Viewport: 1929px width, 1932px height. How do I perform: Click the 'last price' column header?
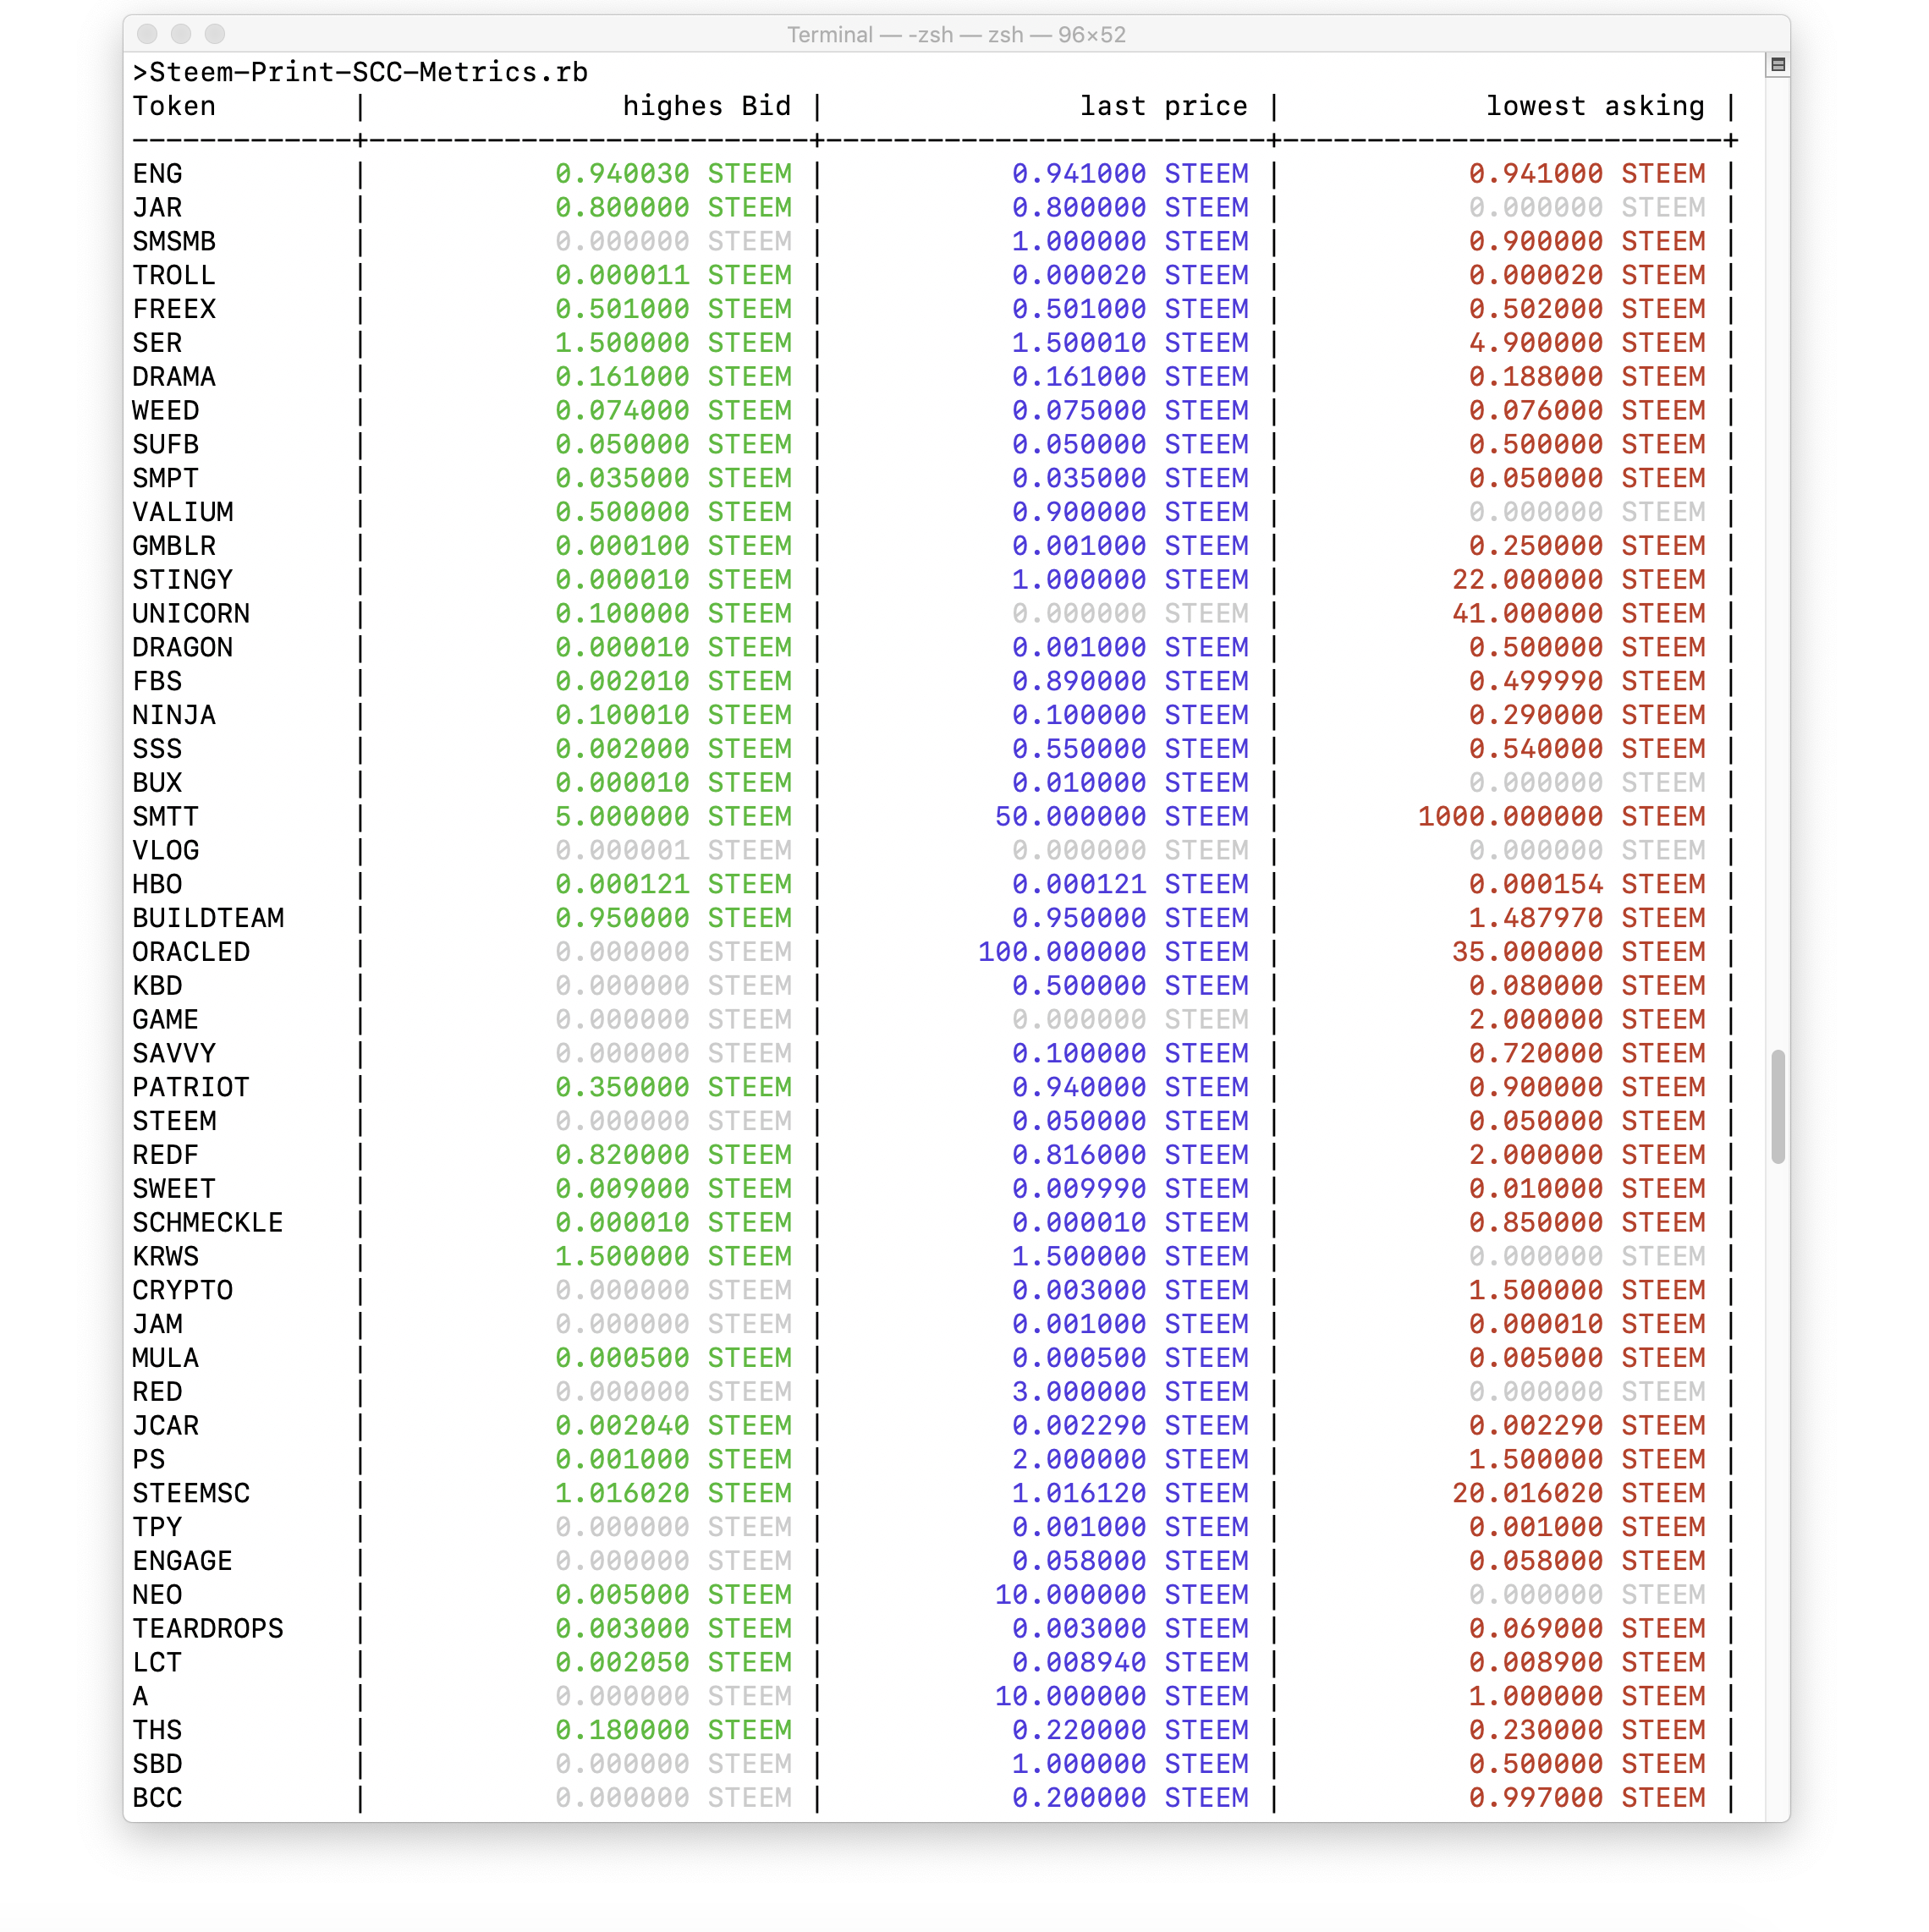point(1164,106)
